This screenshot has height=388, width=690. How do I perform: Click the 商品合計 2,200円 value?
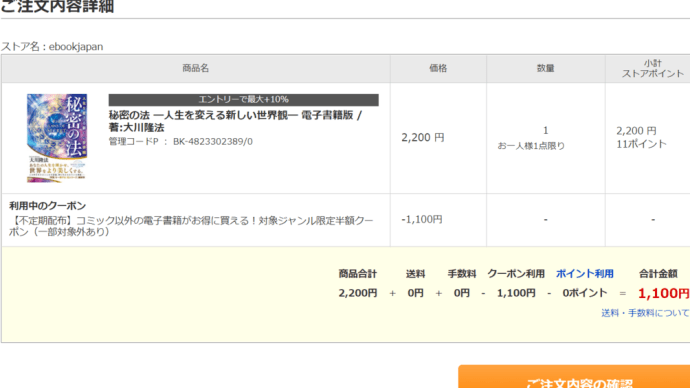coord(358,293)
